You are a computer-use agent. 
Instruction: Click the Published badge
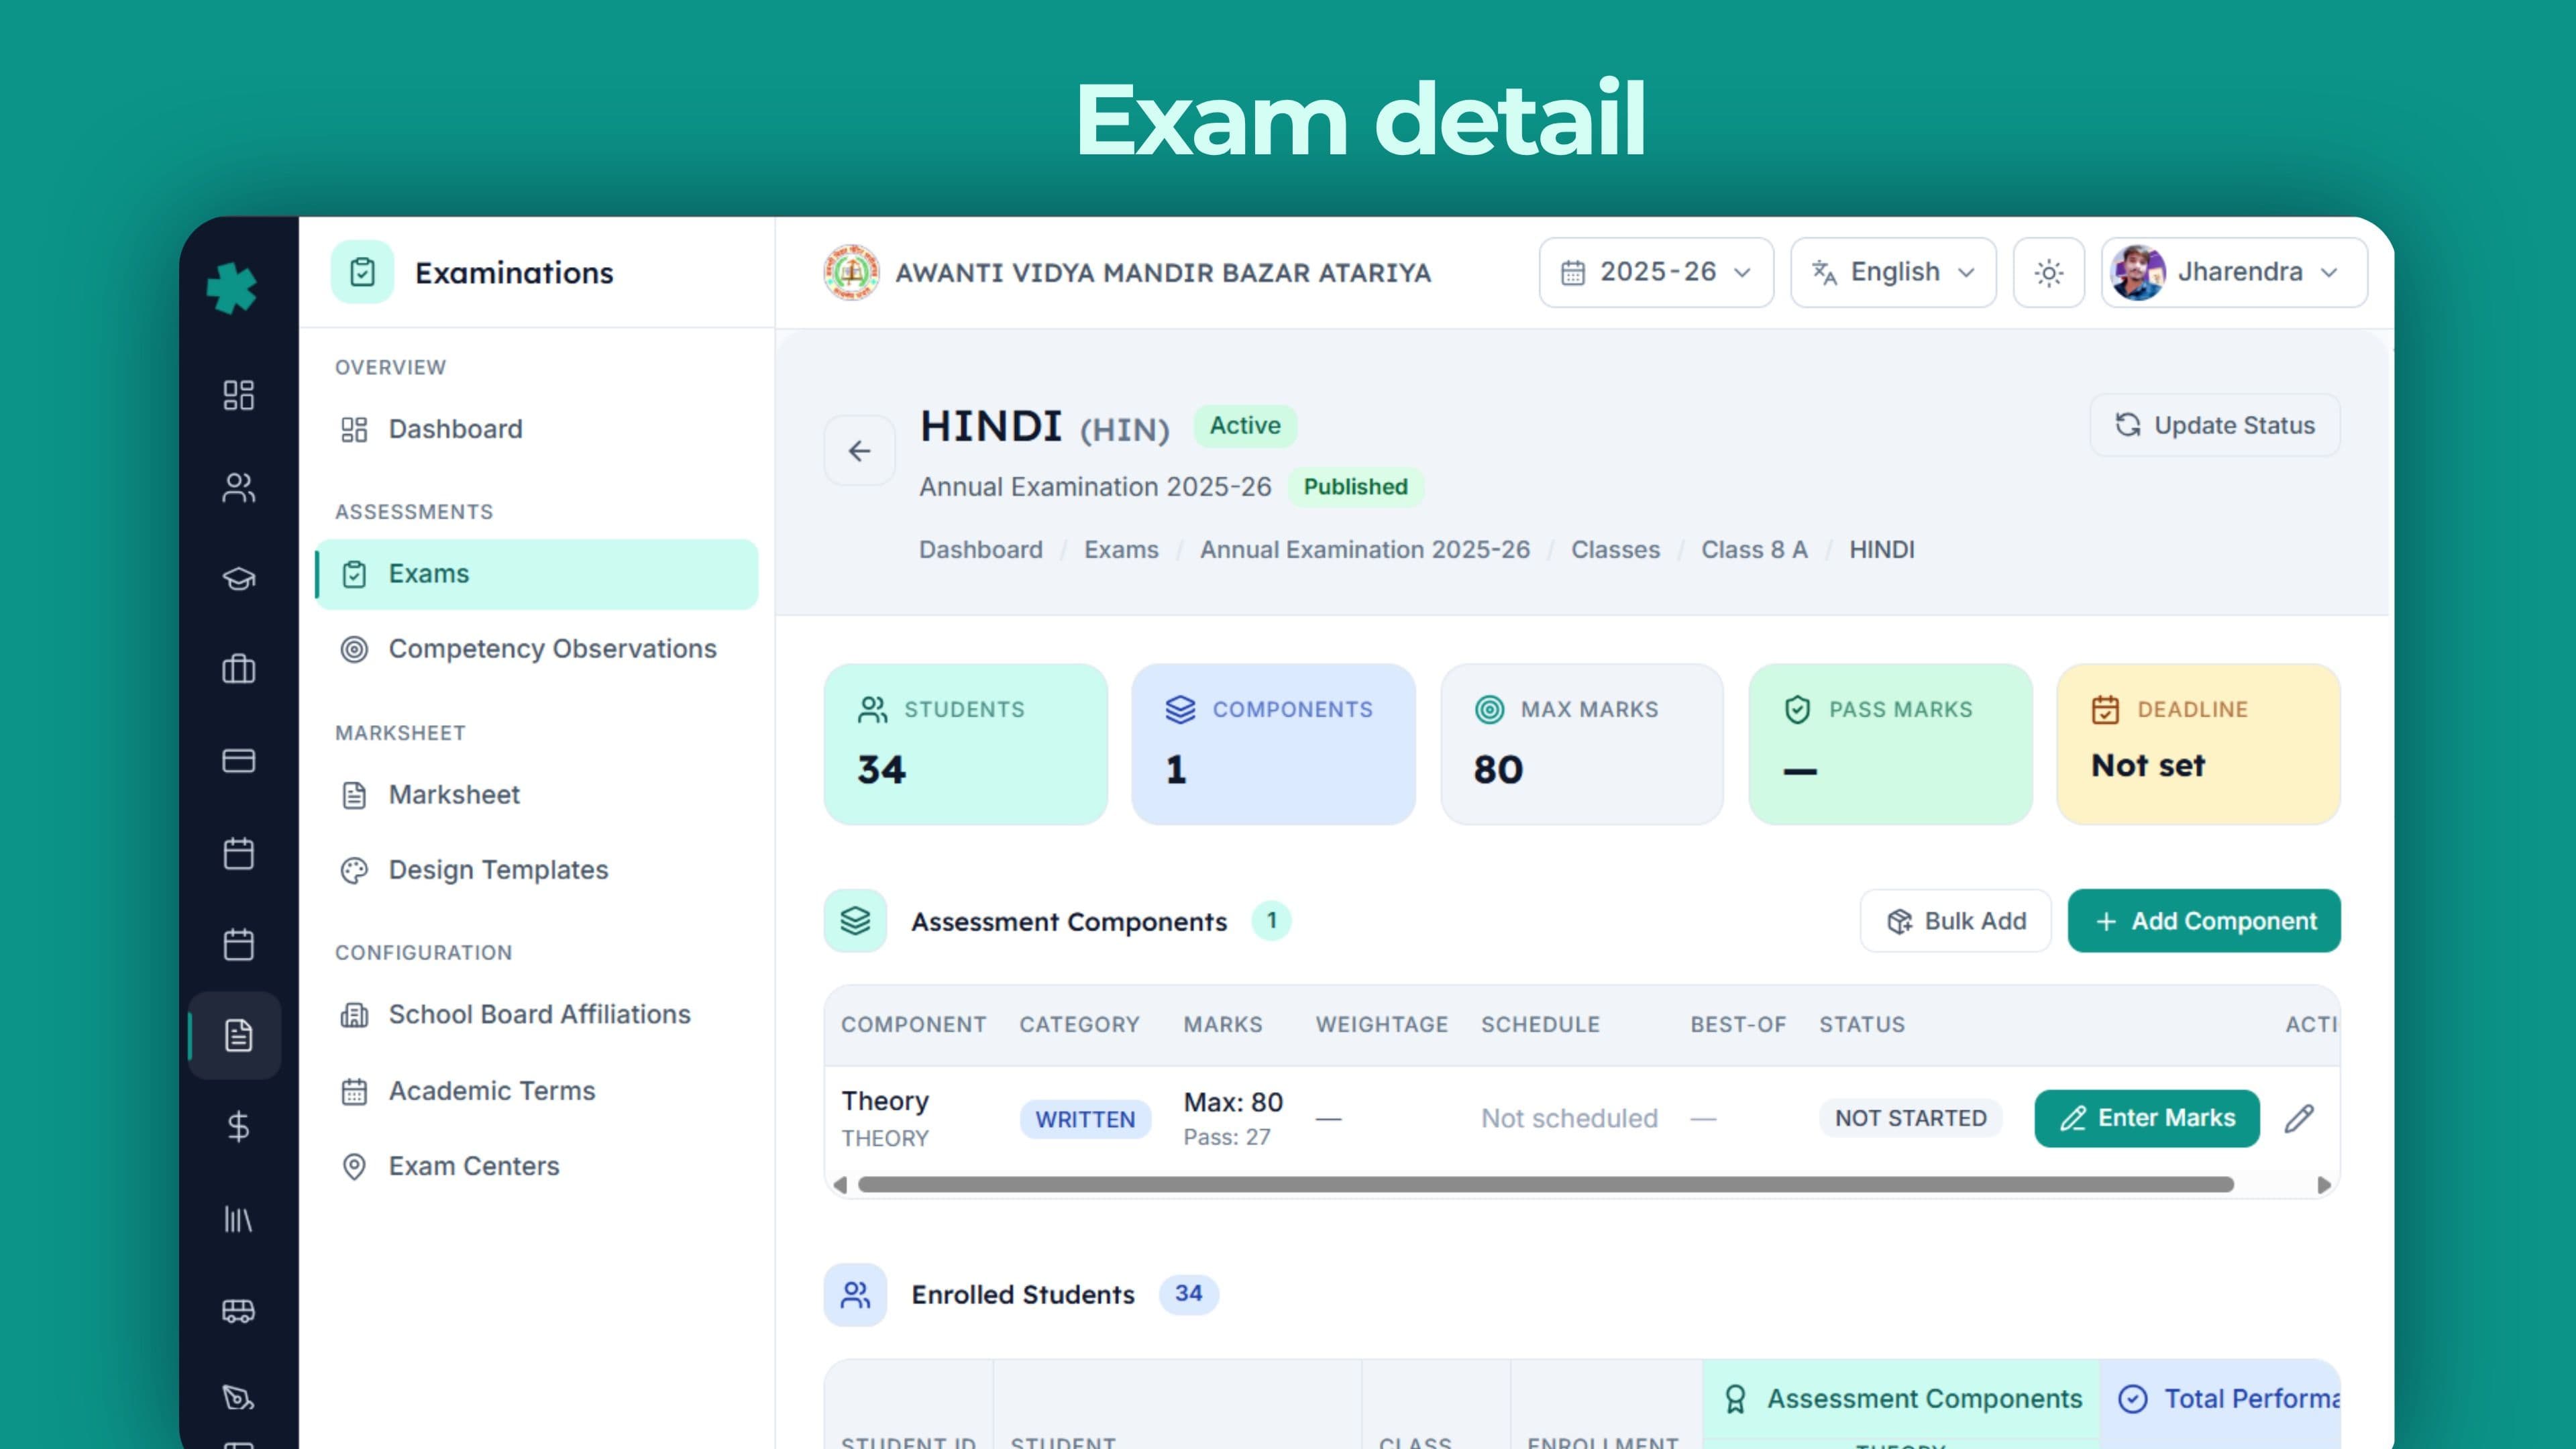1355,487
